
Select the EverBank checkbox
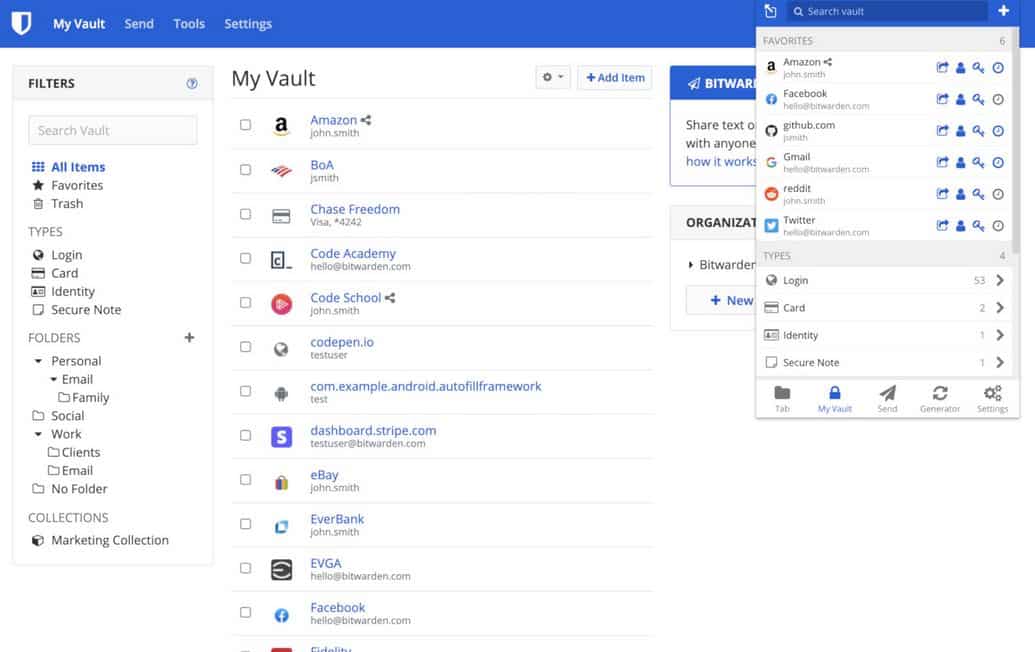[245, 523]
